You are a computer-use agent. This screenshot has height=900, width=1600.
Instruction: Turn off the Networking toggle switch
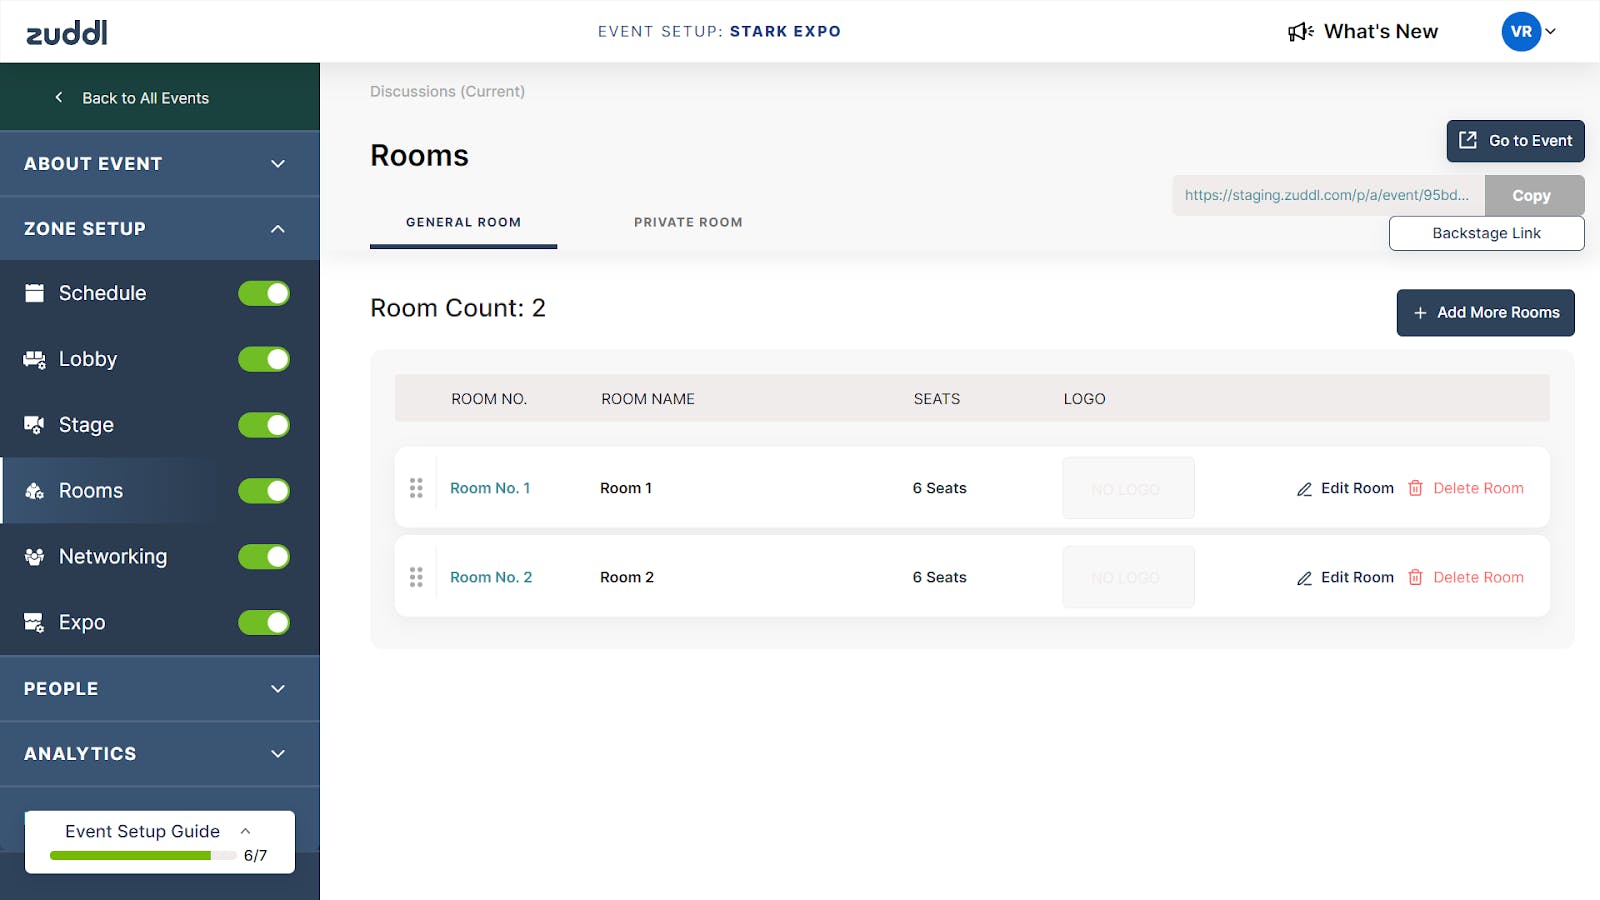click(x=264, y=557)
